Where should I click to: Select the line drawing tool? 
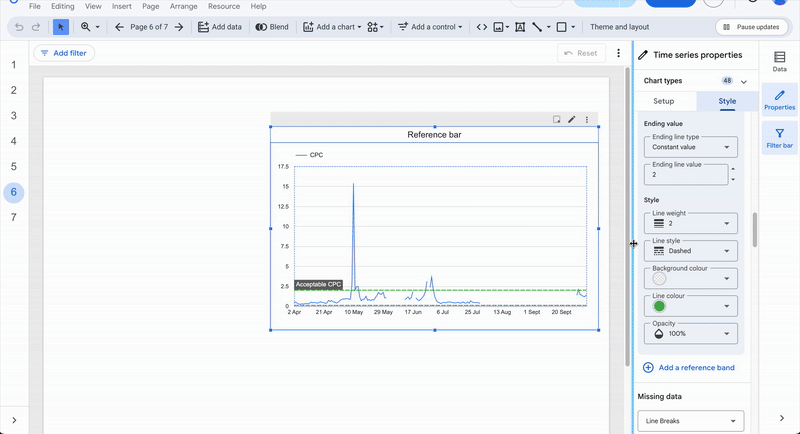click(537, 27)
